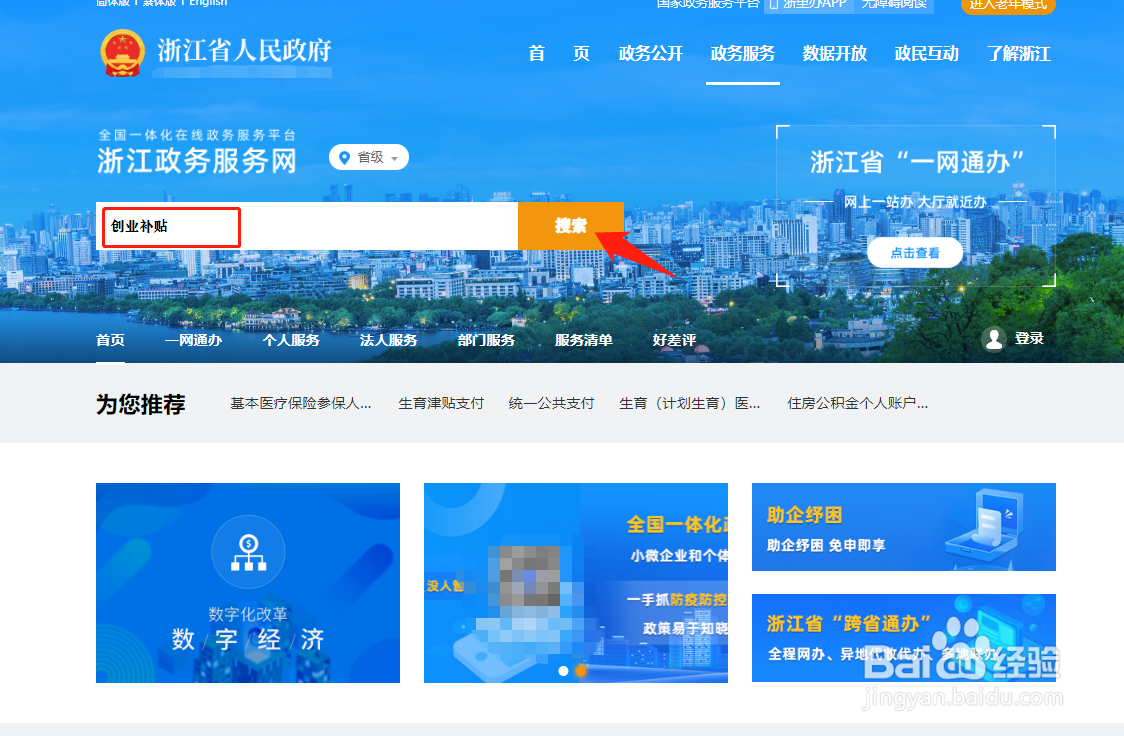The height and width of the screenshot is (736, 1124).
Task: Click the 点击查看 button
Action: click(x=914, y=252)
